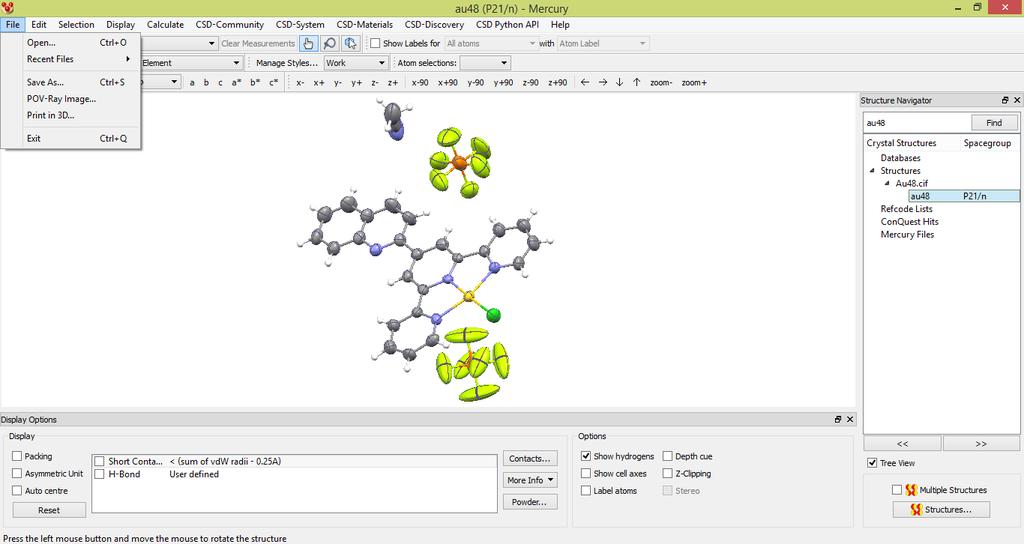Rotate using the y+ button
This screenshot has height=544, width=1024.
point(357,82)
